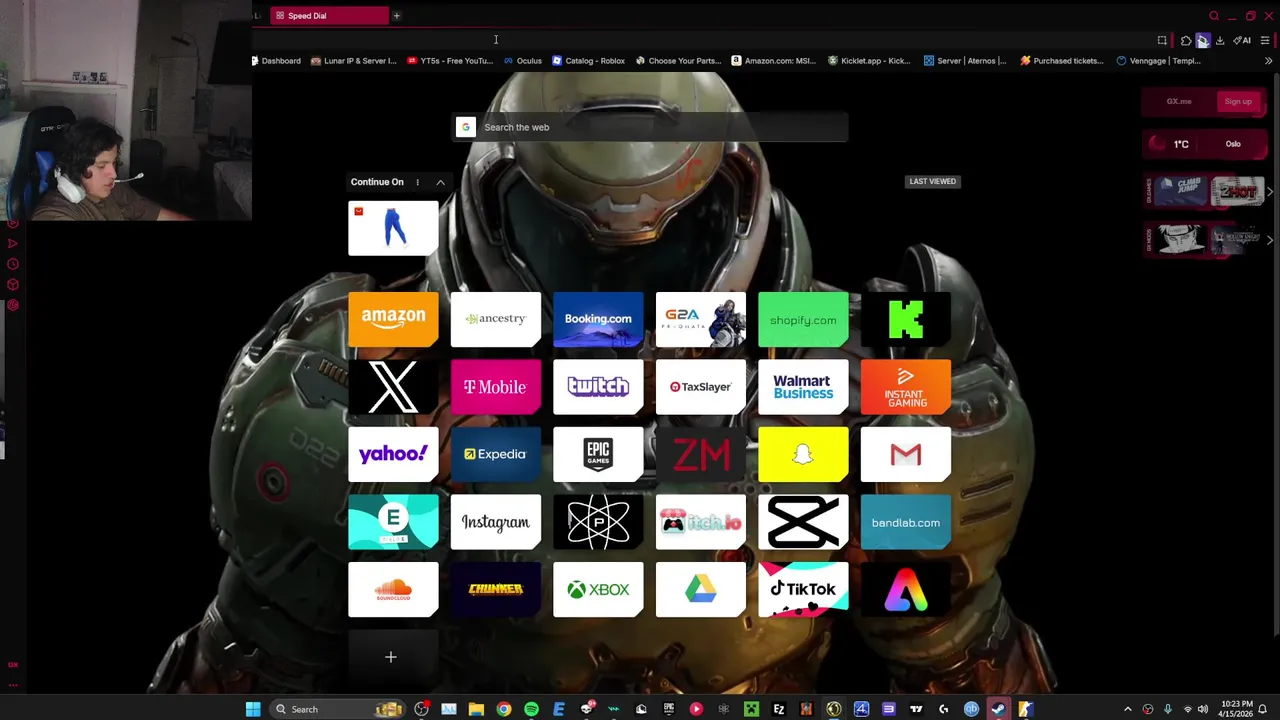Viewport: 1280px width, 720px height.
Task: Open the Amazon speed dial tile
Action: (x=393, y=319)
